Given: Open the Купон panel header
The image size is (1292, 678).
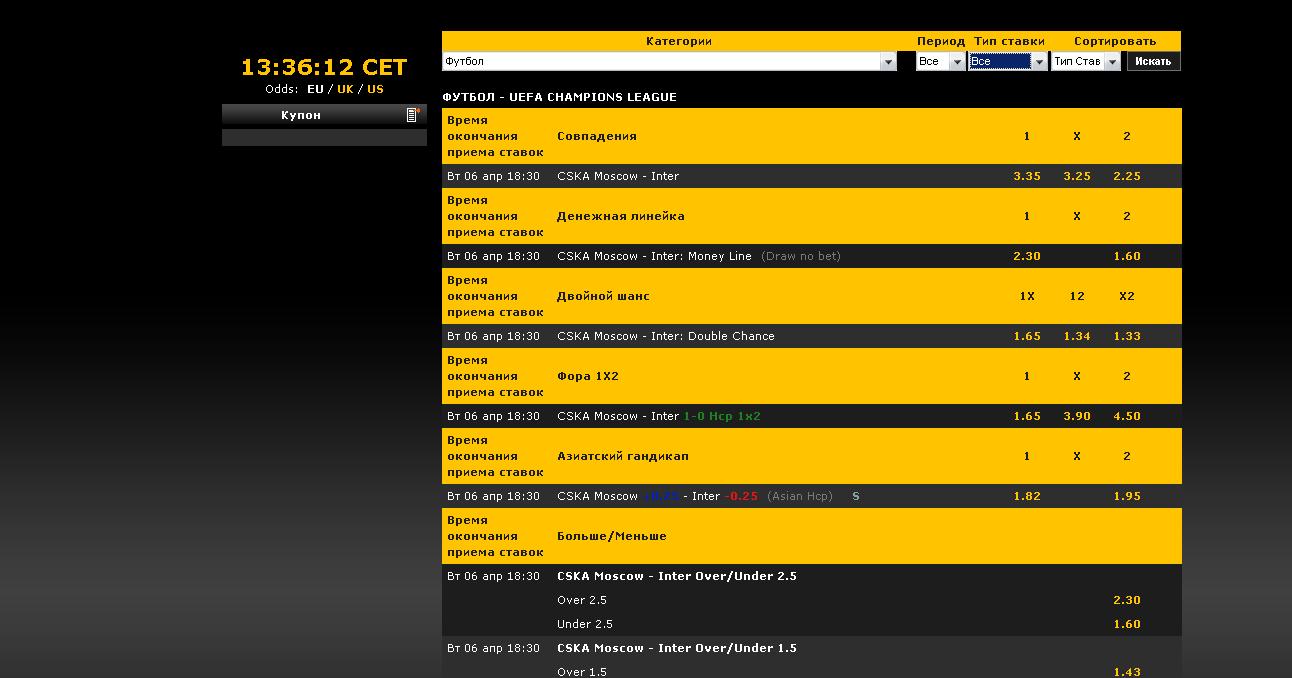Looking at the screenshot, I should 324,115.
